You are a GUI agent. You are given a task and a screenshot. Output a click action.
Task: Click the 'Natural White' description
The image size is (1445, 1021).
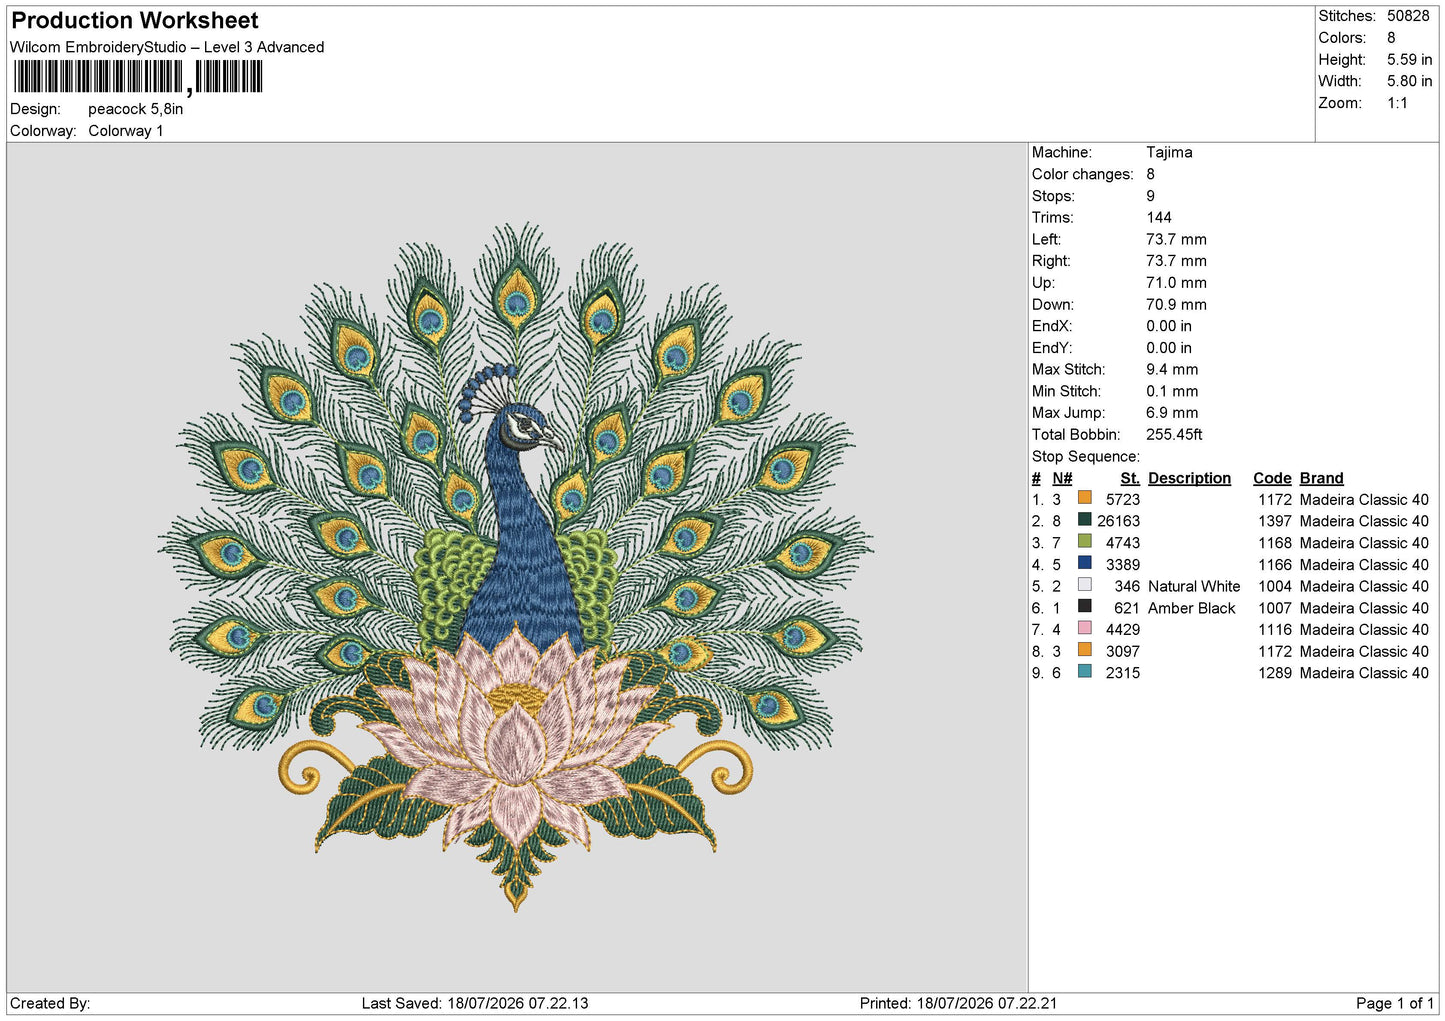pyautogui.click(x=1194, y=586)
